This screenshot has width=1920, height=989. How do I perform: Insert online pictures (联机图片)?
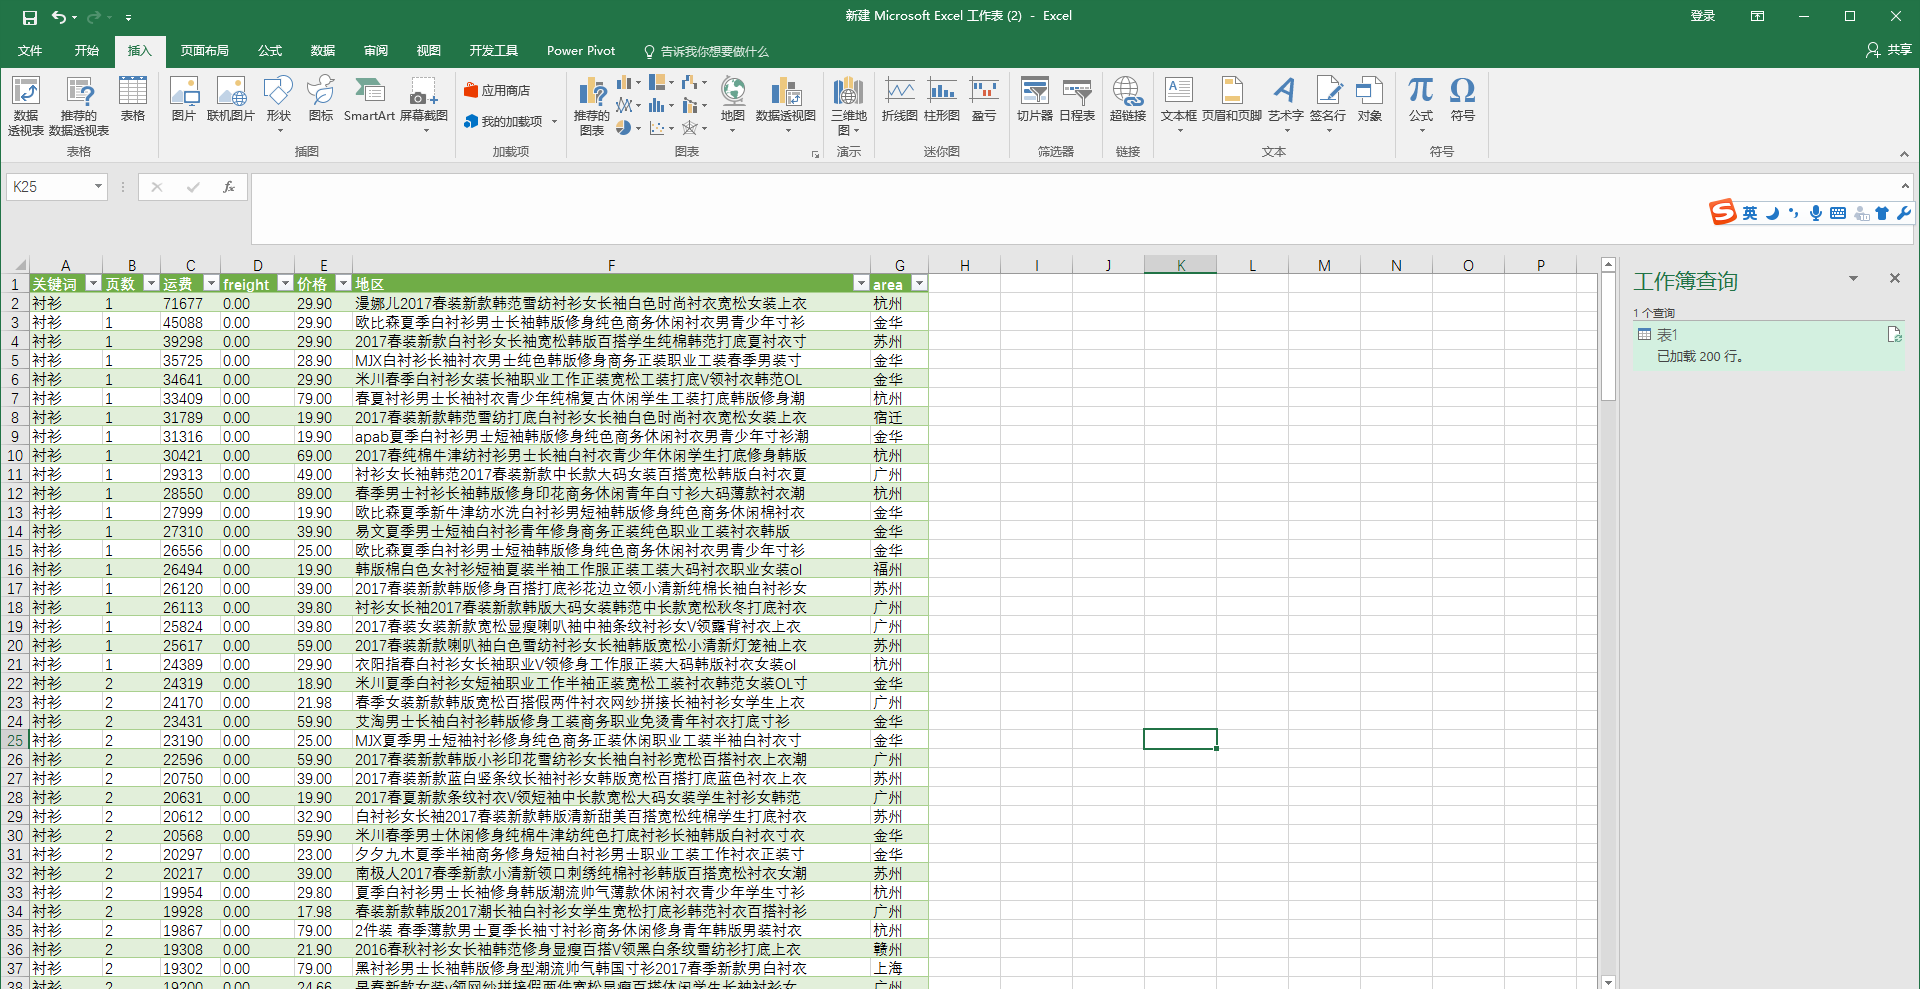point(231,100)
